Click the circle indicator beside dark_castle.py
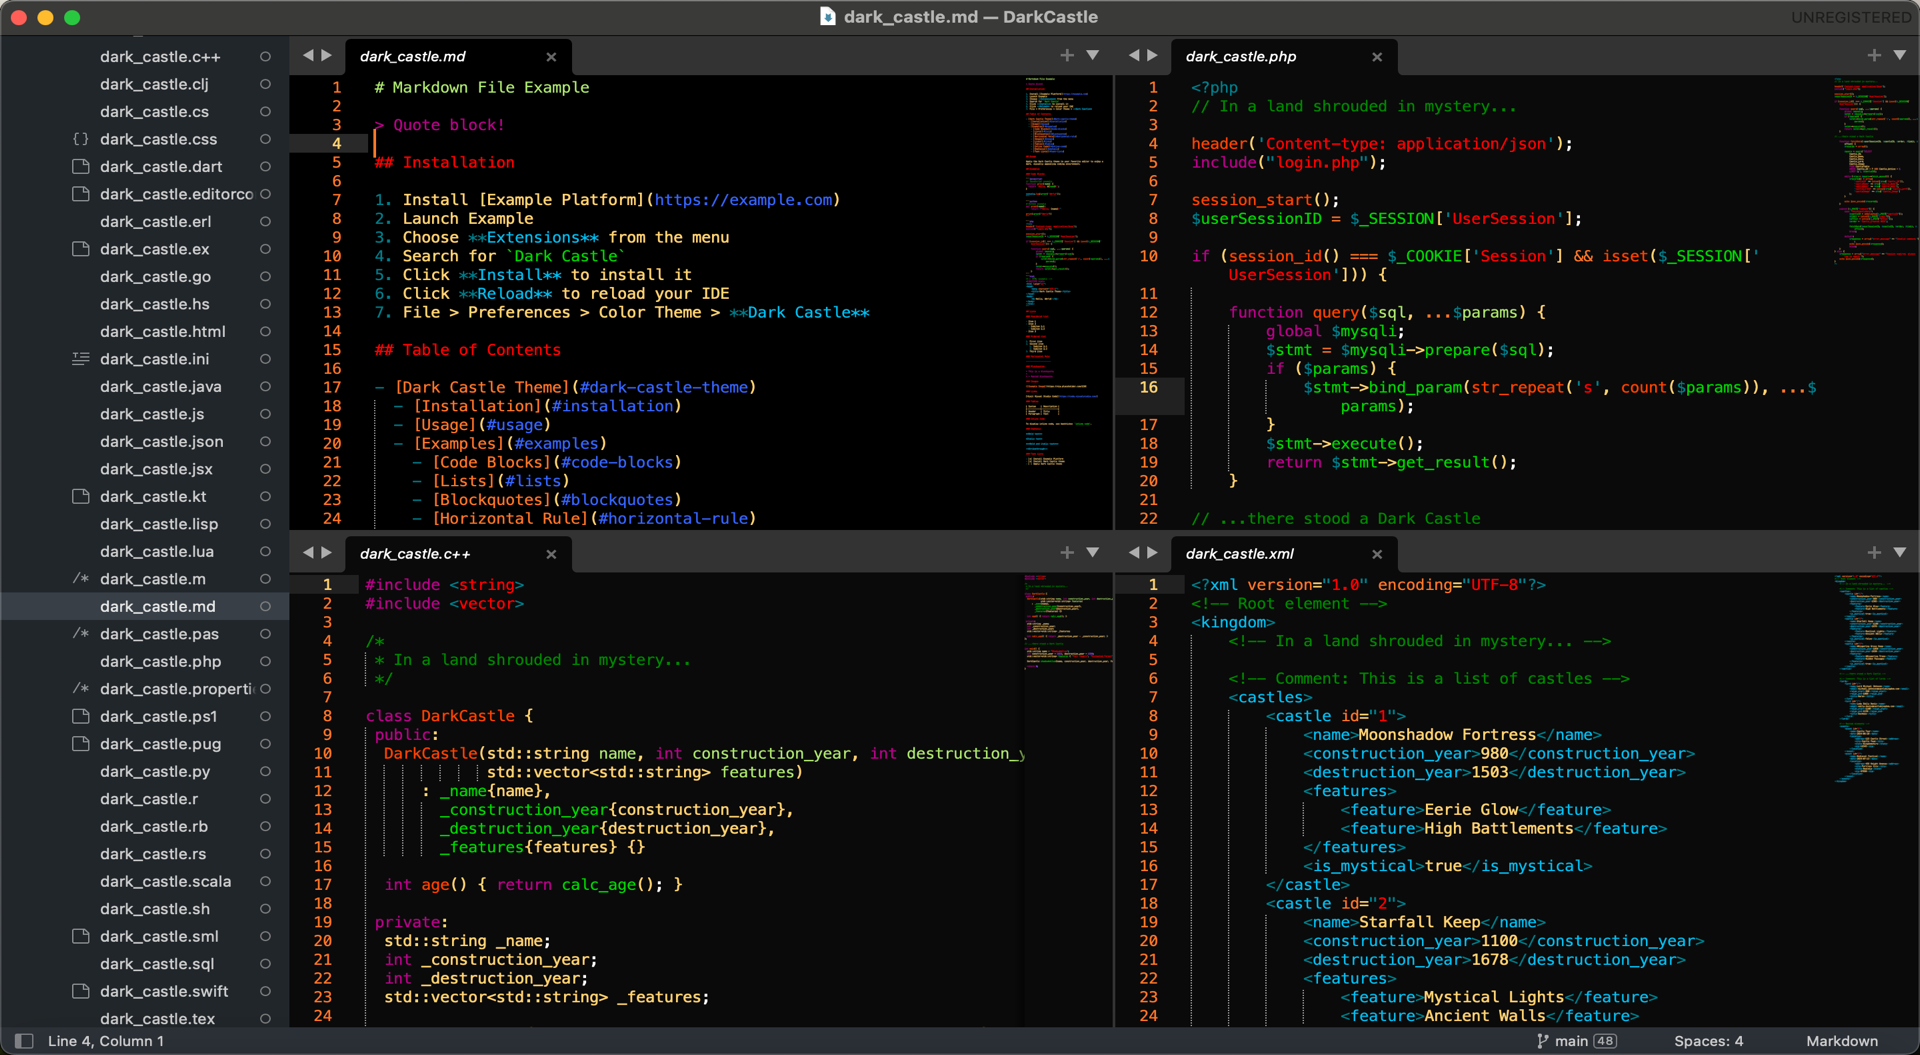The width and height of the screenshot is (1920, 1055). (265, 772)
